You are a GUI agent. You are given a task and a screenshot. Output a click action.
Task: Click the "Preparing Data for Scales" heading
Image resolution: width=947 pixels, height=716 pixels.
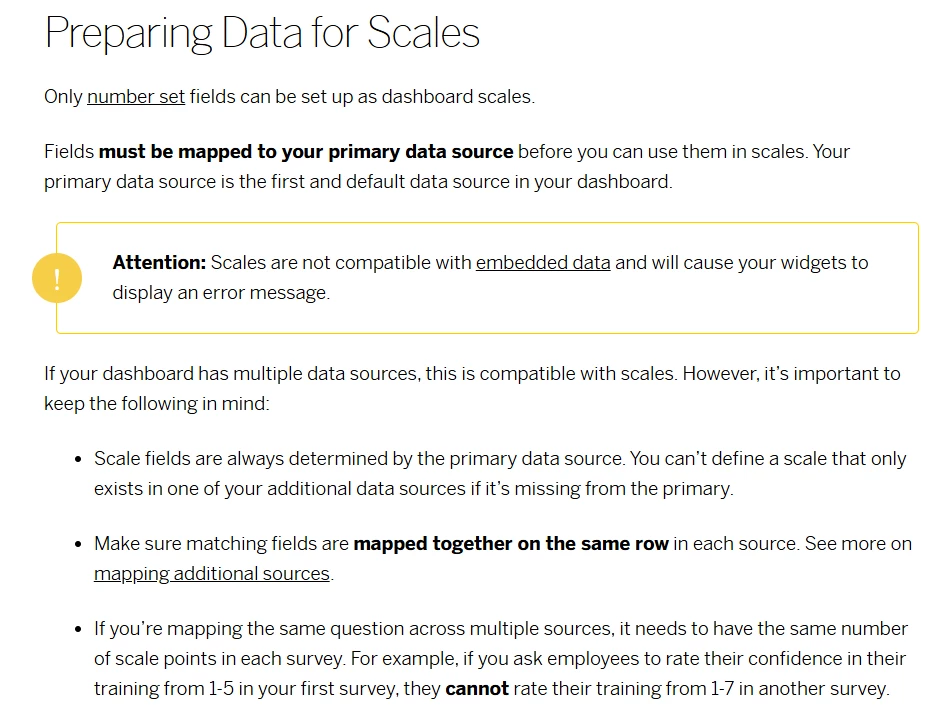(262, 33)
